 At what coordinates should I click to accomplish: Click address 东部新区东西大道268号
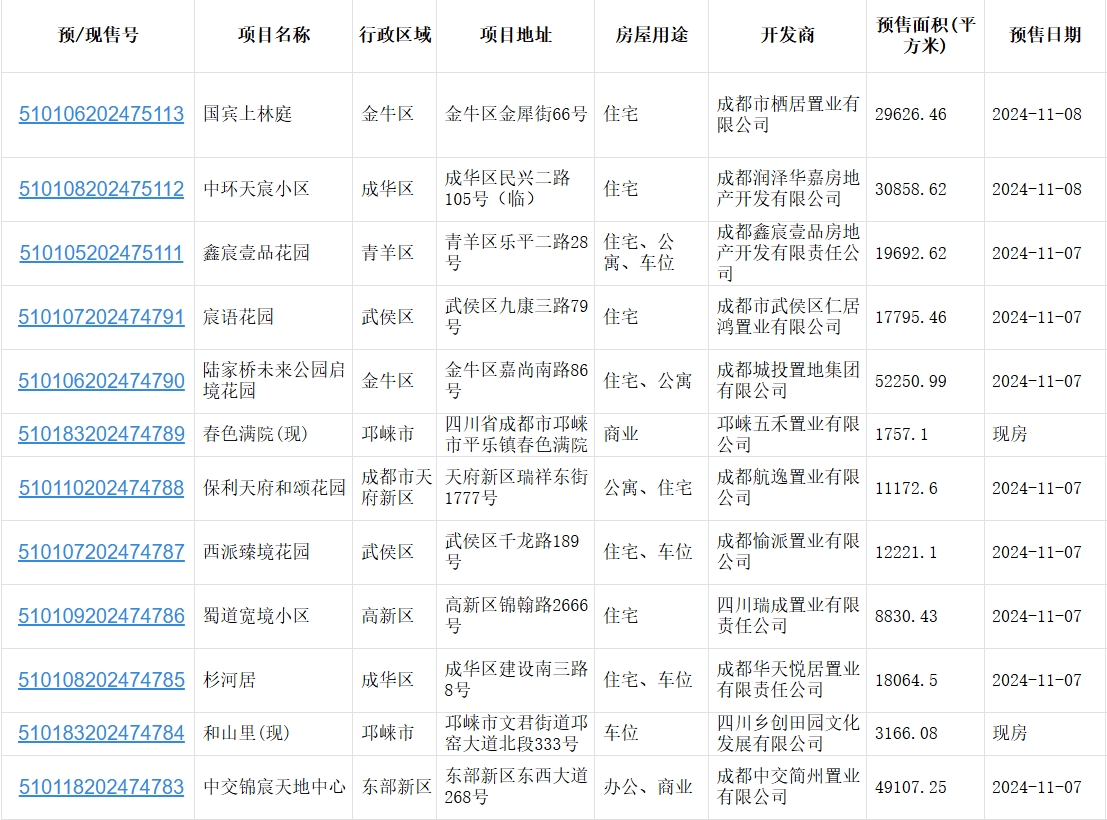[x=516, y=787]
